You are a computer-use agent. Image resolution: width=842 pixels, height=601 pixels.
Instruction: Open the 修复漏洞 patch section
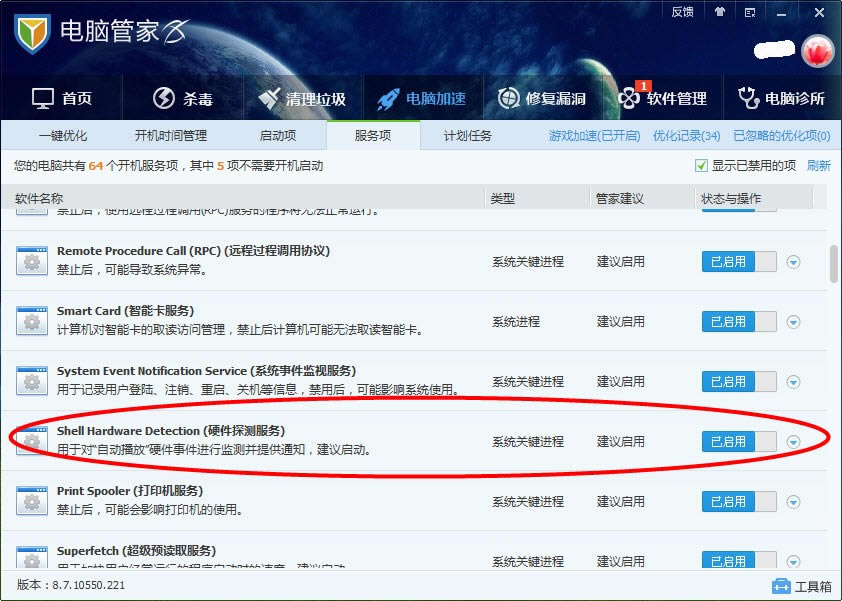pyautogui.click(x=541, y=98)
